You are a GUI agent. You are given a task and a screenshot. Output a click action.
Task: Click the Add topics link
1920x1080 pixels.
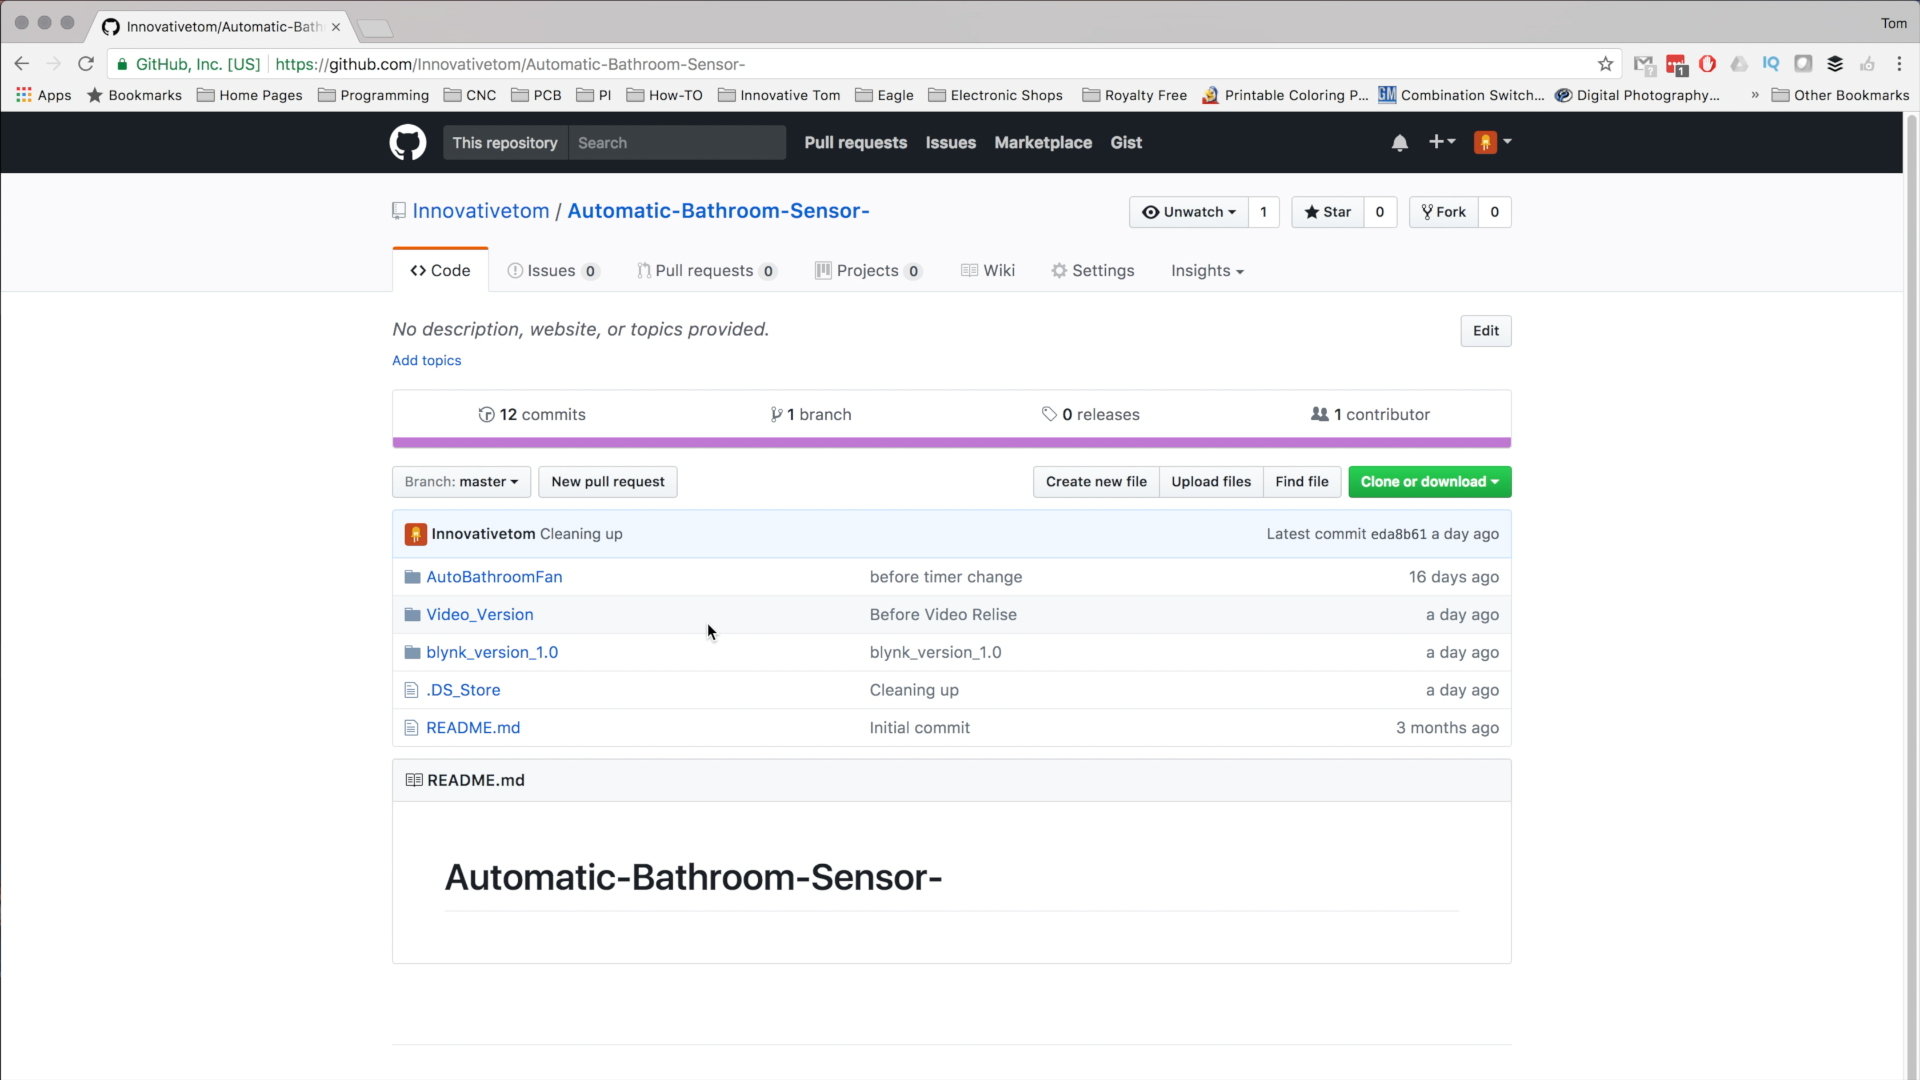coord(426,361)
